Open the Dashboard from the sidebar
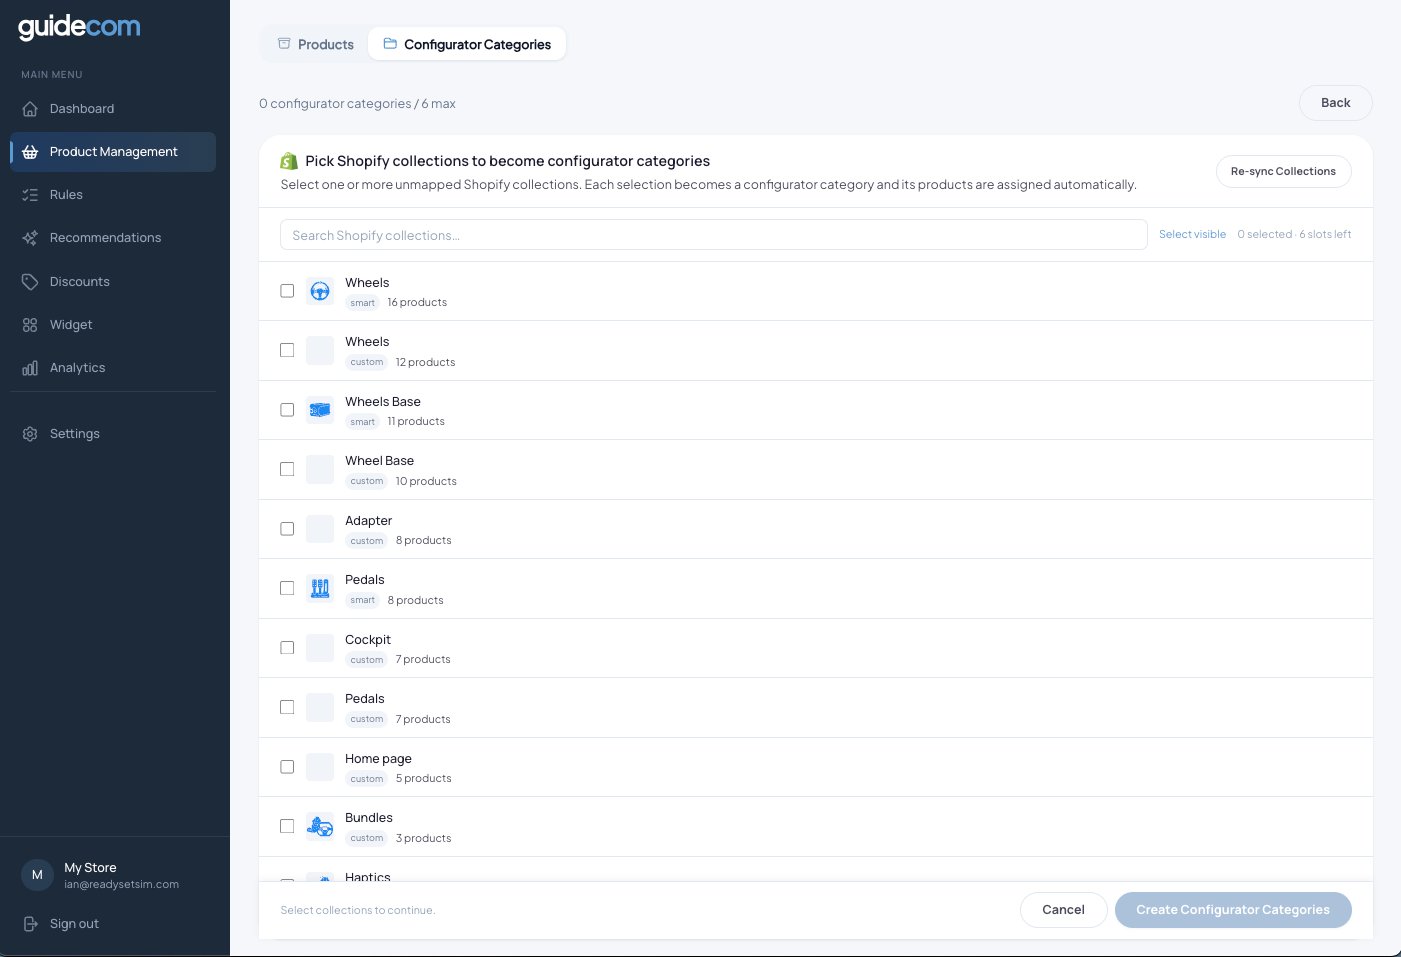Screen dimensions: 1401x957 31,108
